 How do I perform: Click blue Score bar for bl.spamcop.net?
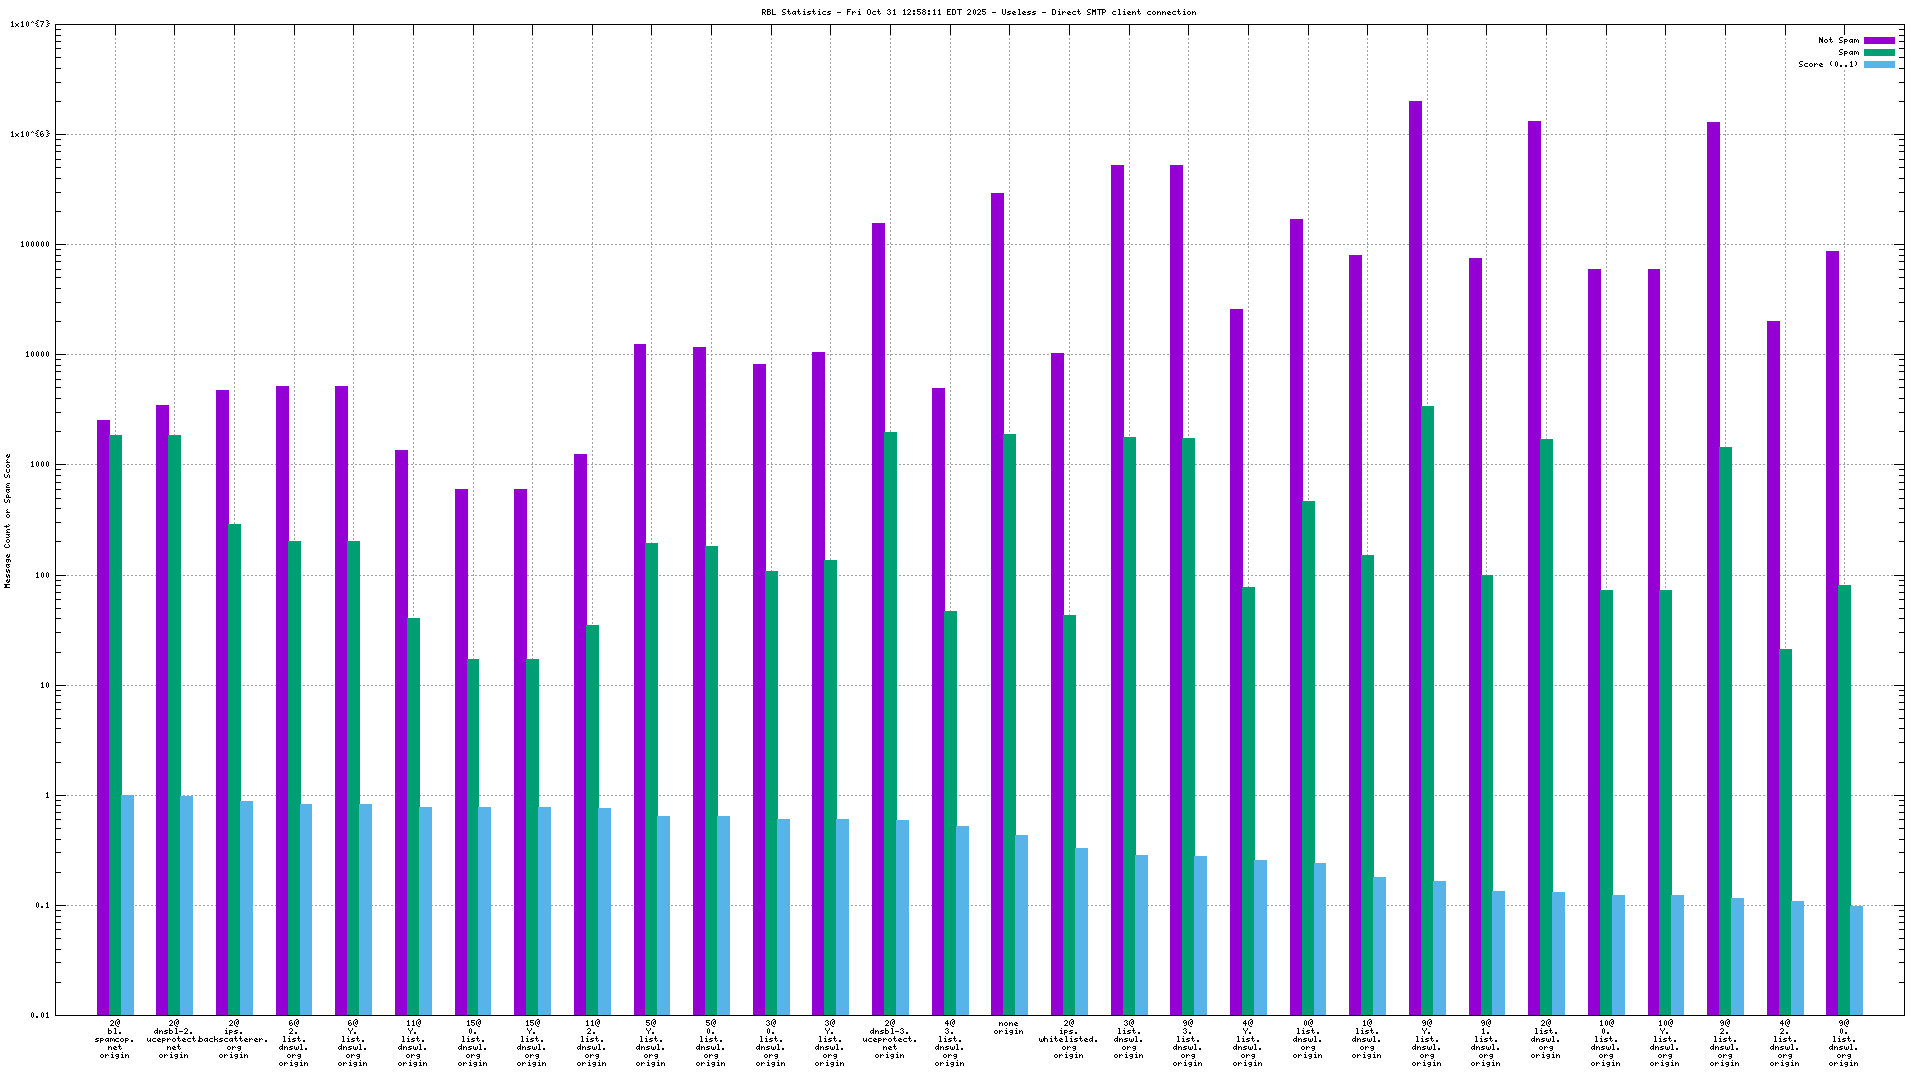pyautogui.click(x=128, y=905)
